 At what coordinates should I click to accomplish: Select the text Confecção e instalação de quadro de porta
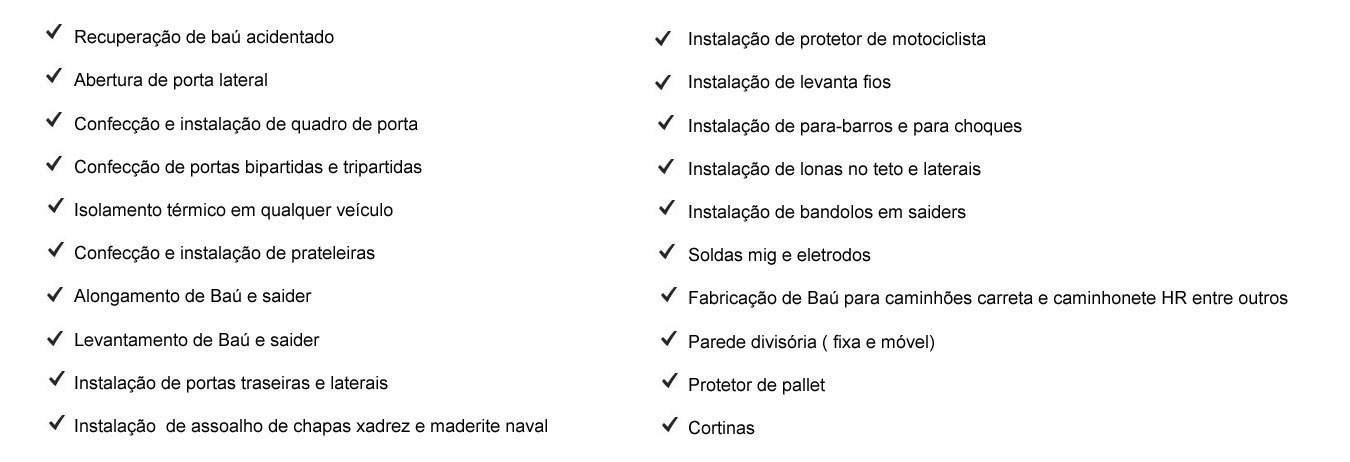point(246,124)
